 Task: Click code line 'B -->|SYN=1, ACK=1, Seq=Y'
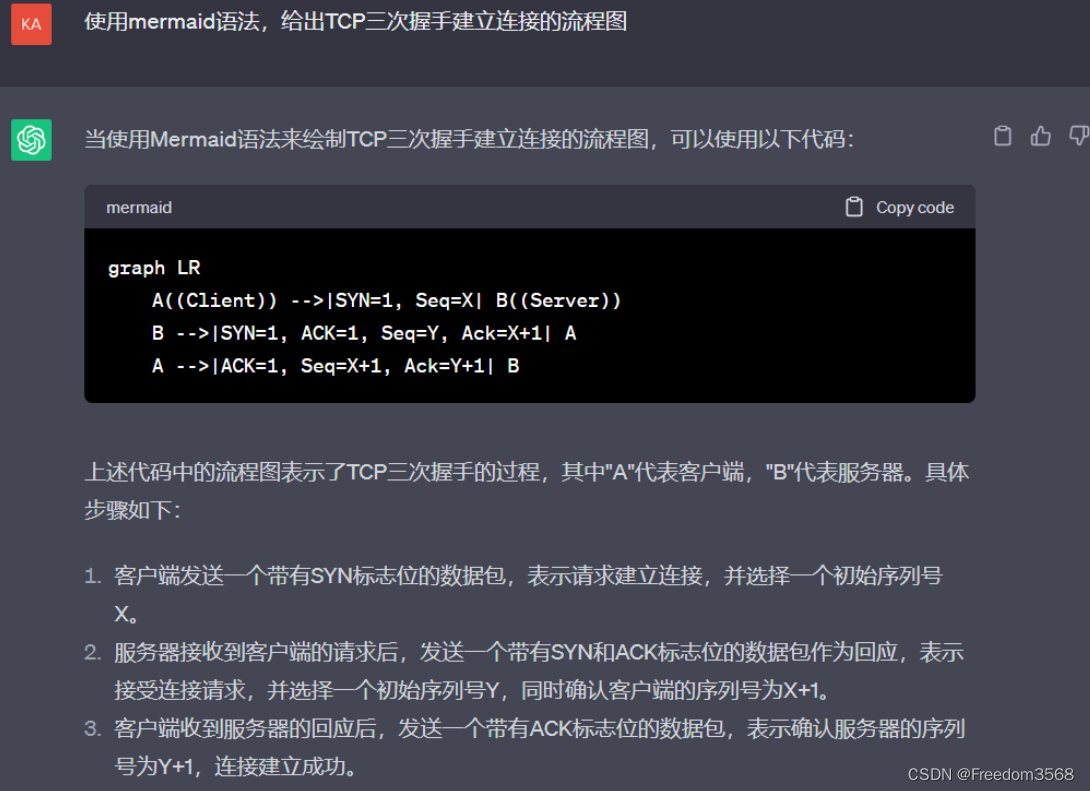pyautogui.click(x=364, y=333)
